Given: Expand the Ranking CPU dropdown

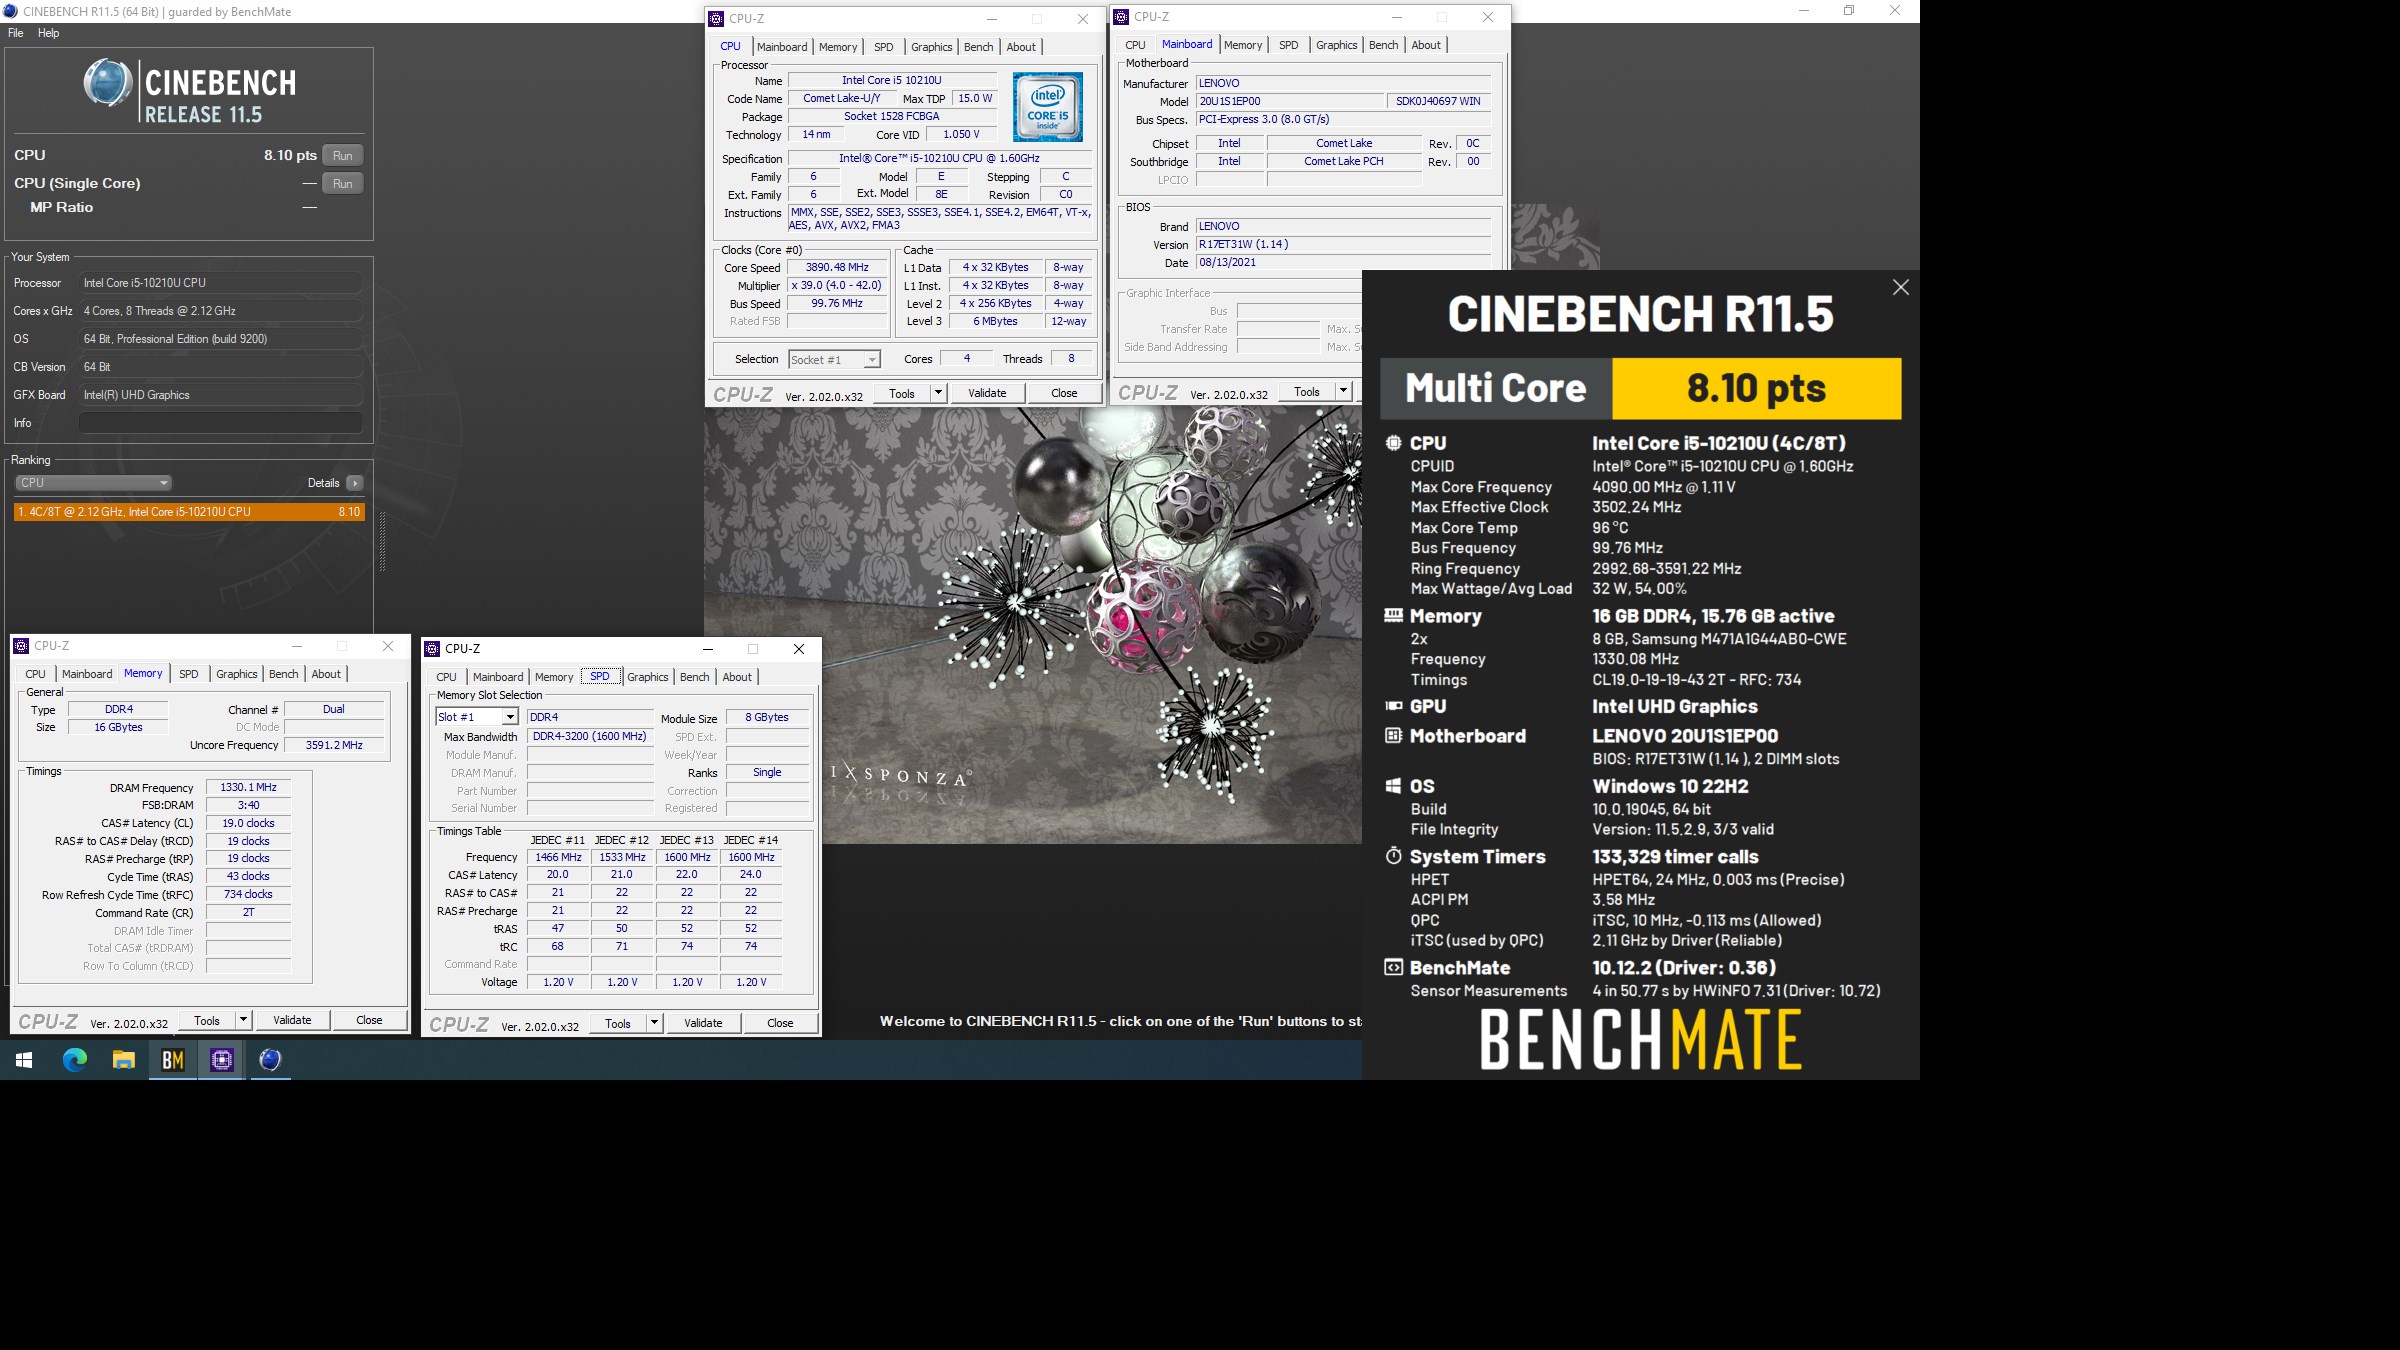Looking at the screenshot, I should click(93, 483).
